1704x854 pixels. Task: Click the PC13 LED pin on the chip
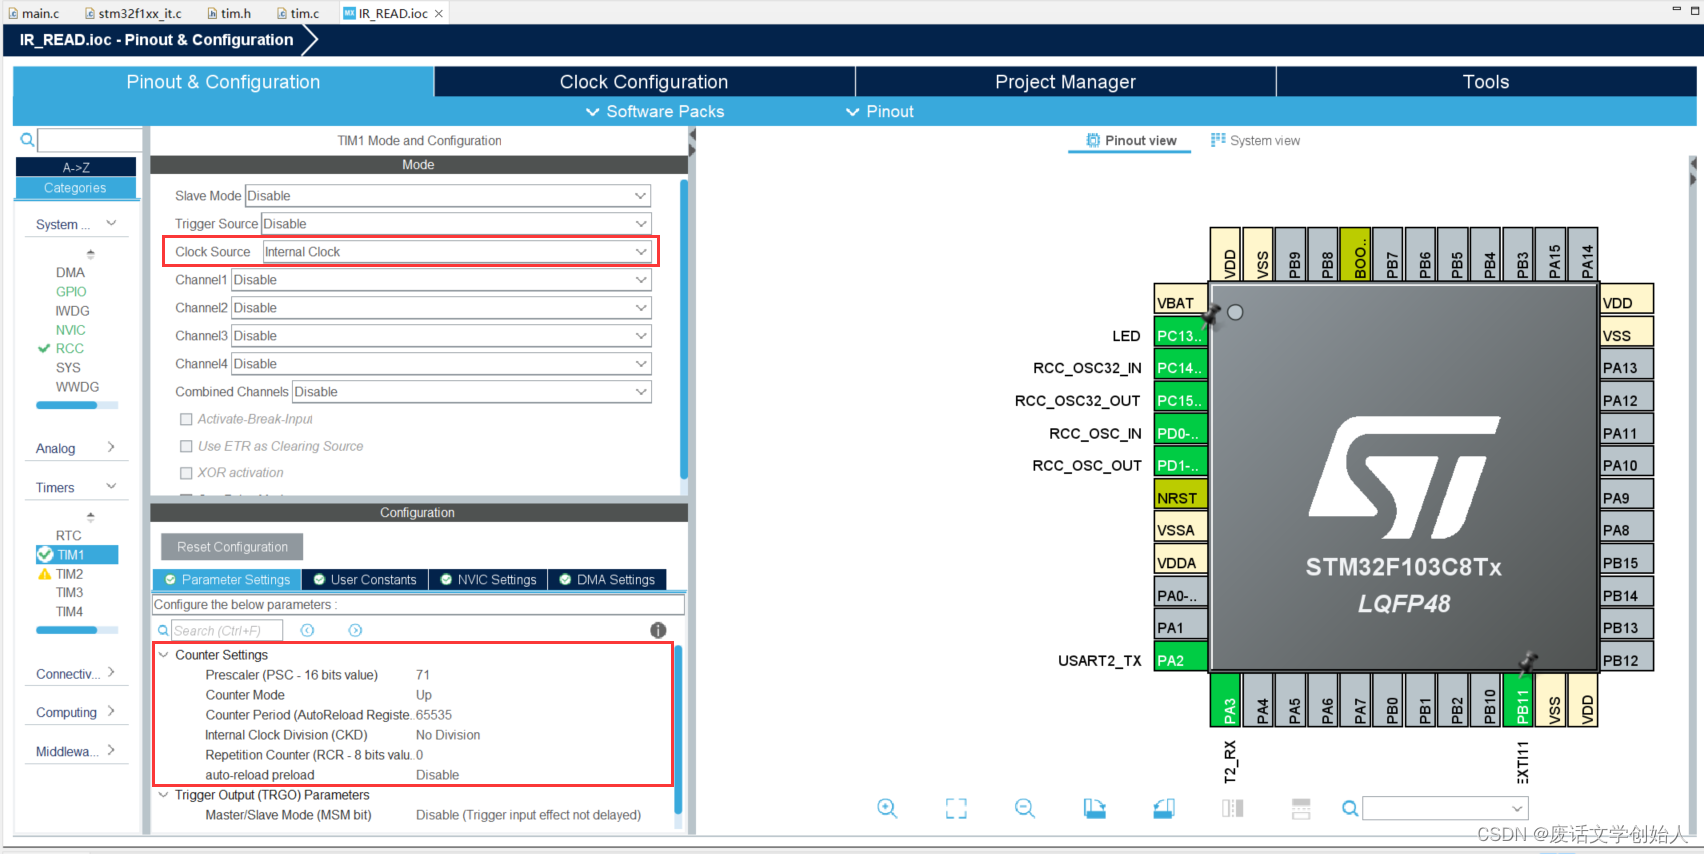point(1180,335)
